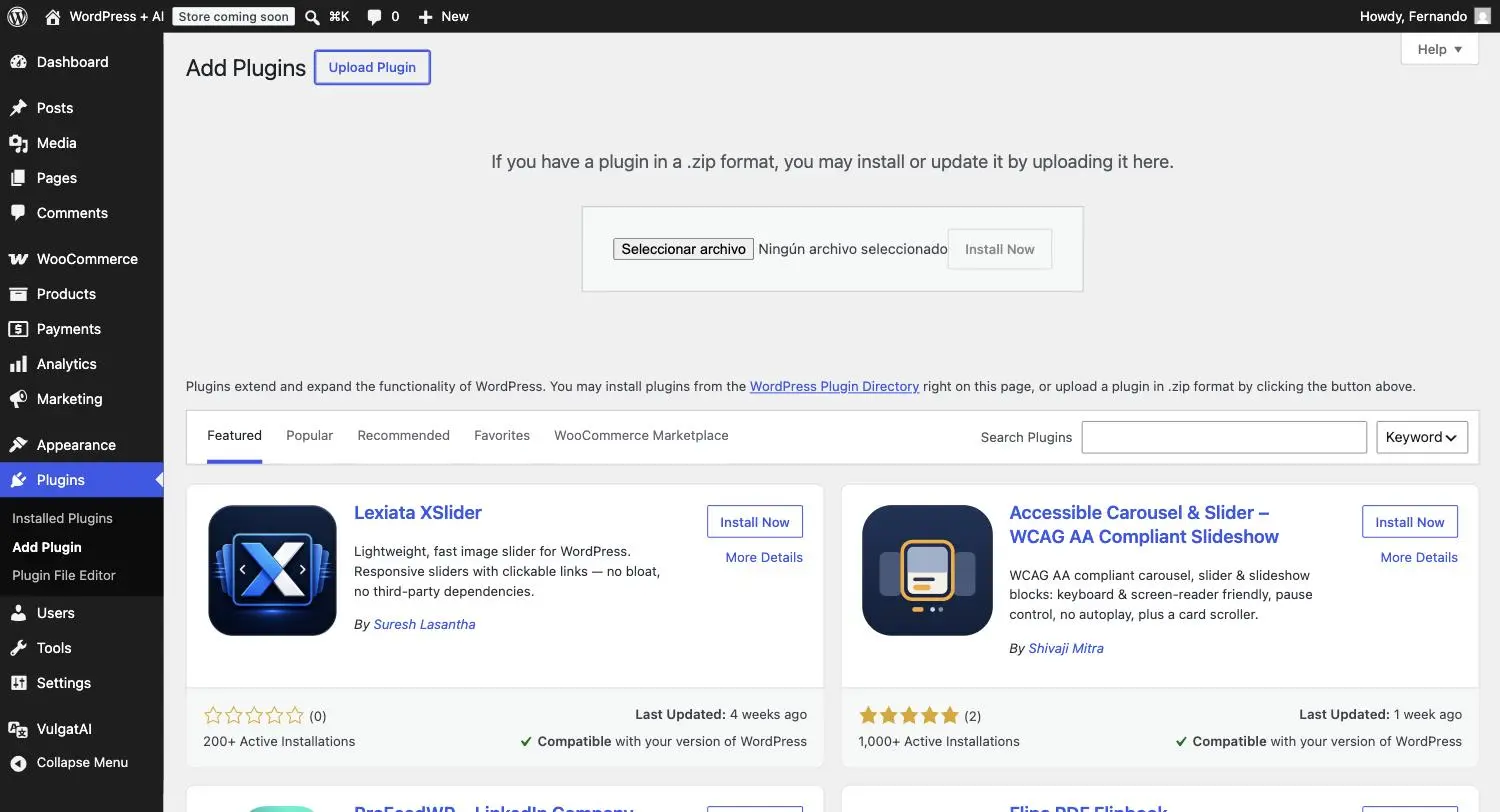The height and width of the screenshot is (812, 1500).
Task: Click '200+ Active Installations' text
Action: [x=279, y=741]
